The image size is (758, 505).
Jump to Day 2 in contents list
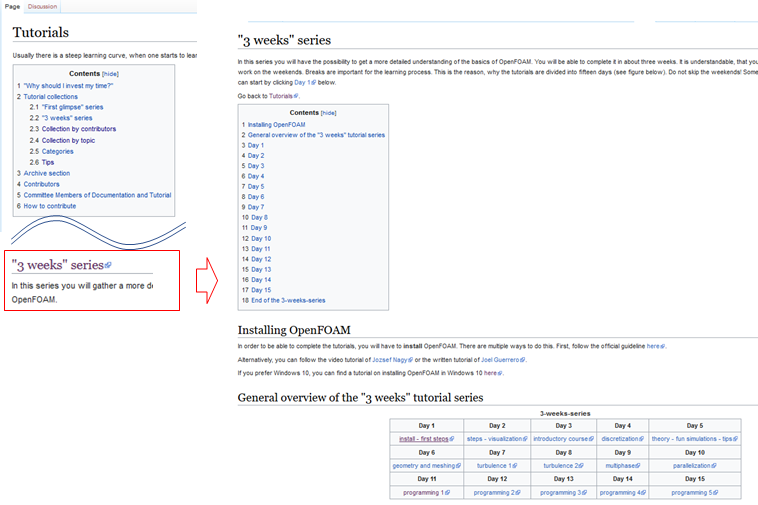tap(256, 156)
